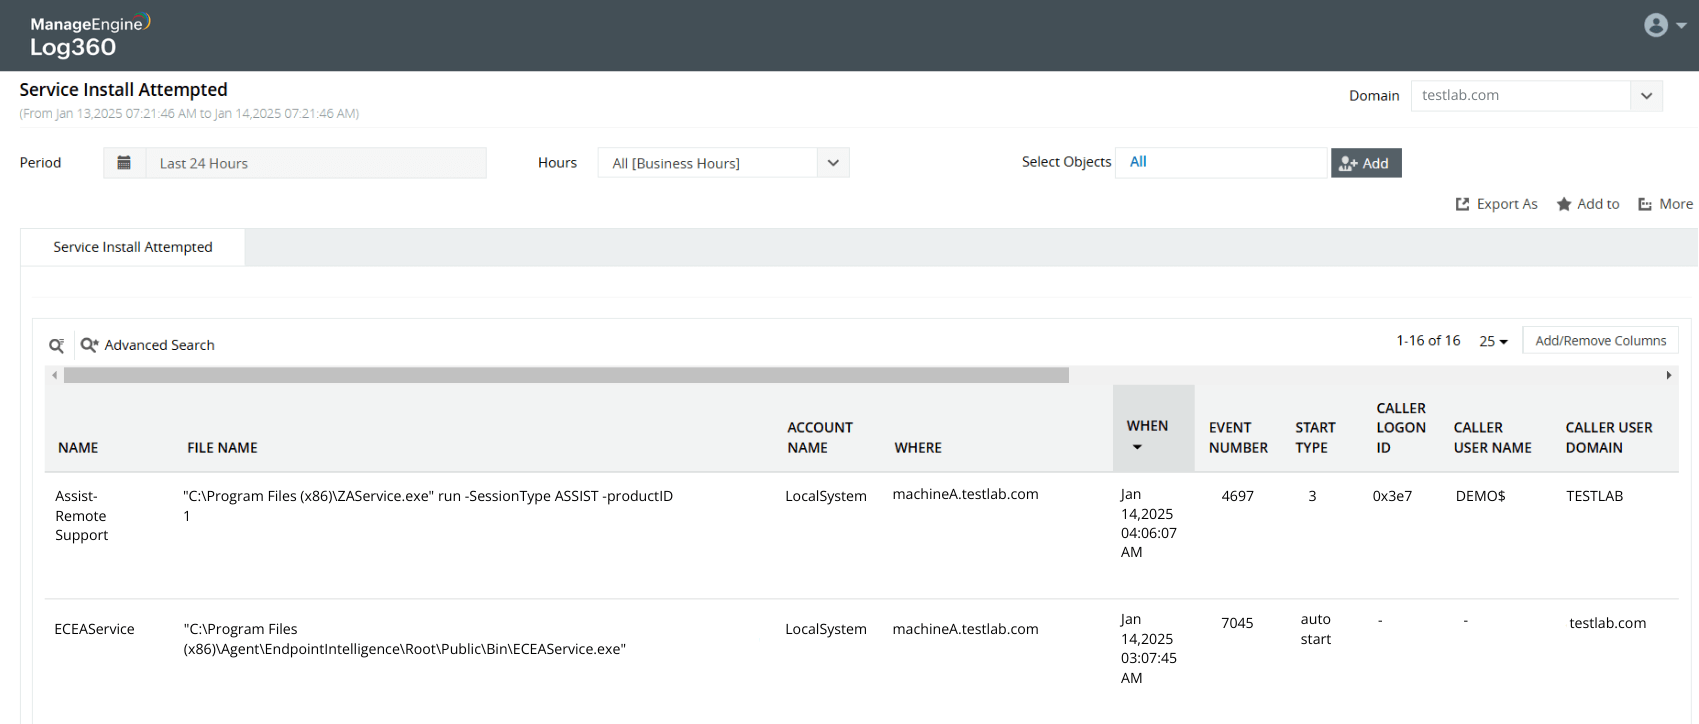
Task: Open the calendar icon for Period
Action: tap(124, 163)
